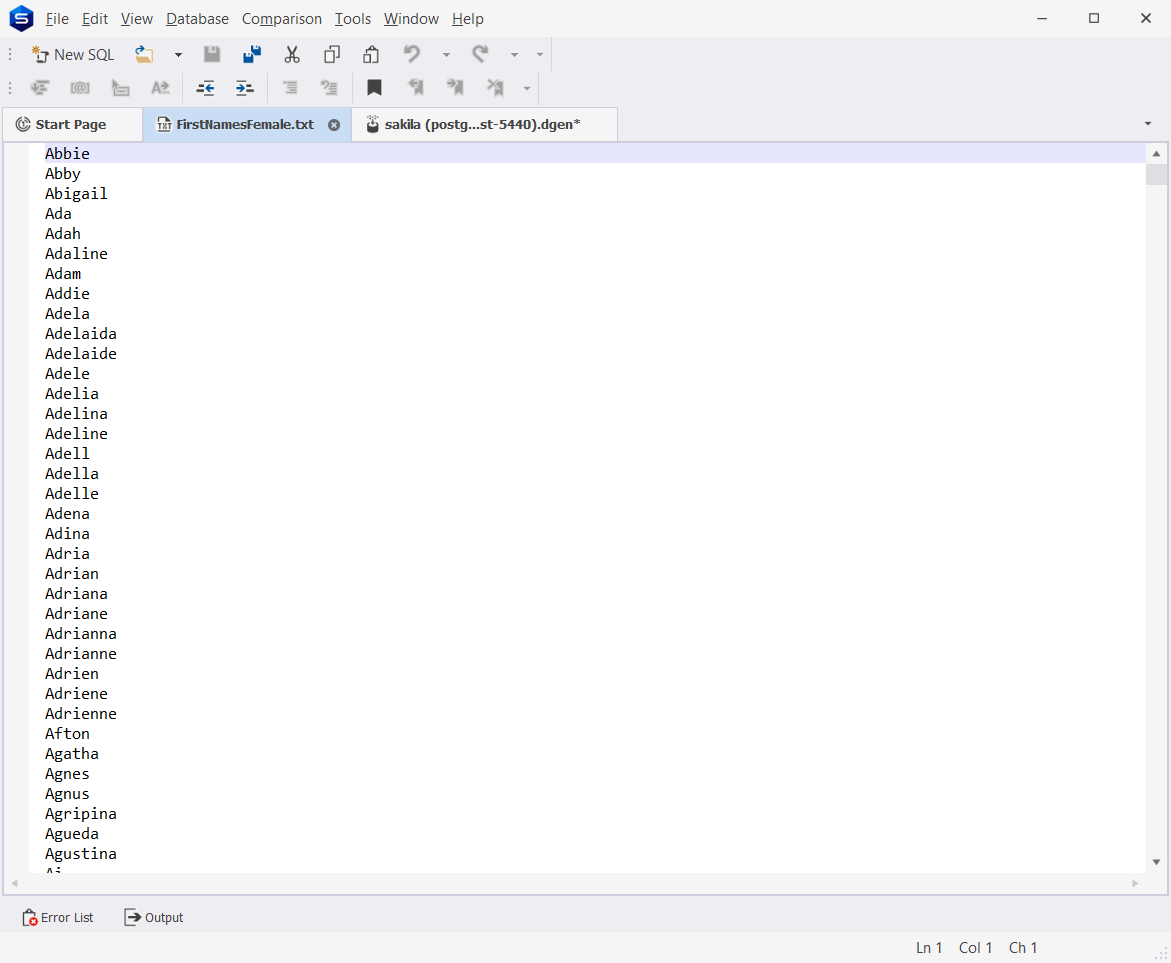1171x963 pixels.
Task: Cut selection with the scissors icon
Action: (292, 55)
